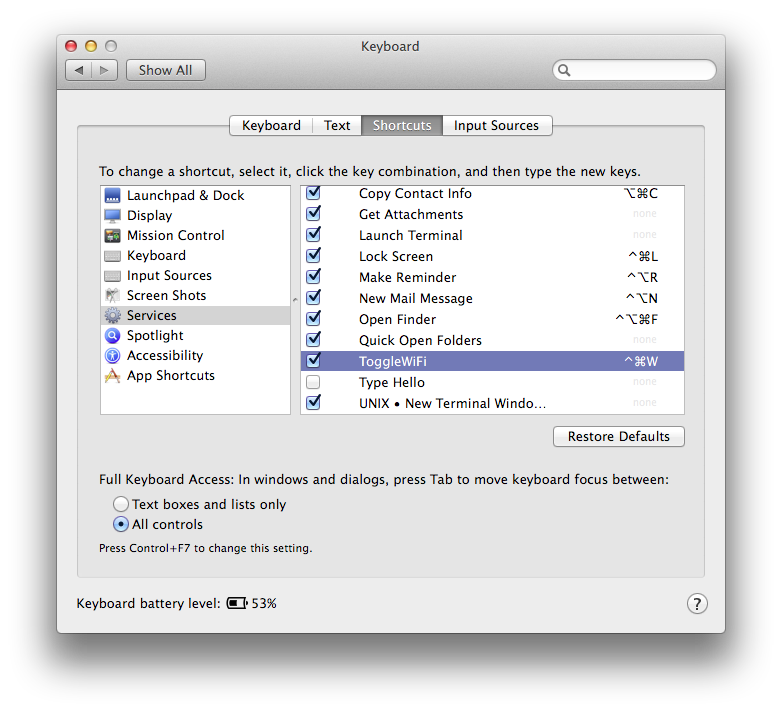
Task: Select the Accessibility category label
Action: pyautogui.click(x=165, y=356)
